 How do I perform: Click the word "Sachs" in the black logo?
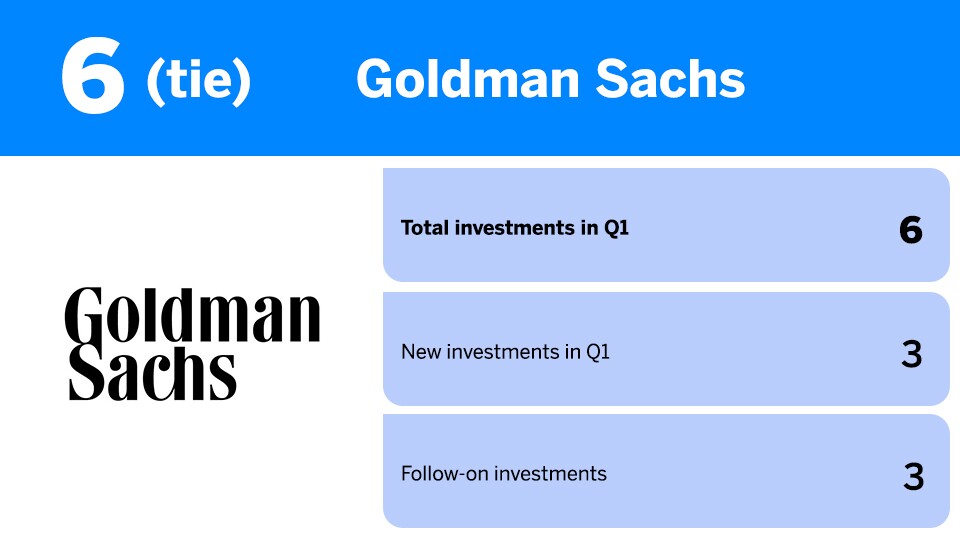(x=152, y=373)
